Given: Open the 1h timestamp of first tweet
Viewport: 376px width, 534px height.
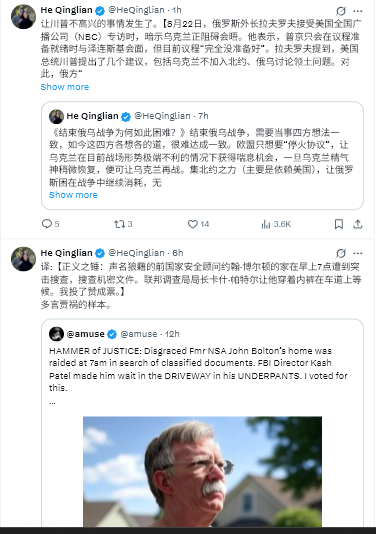Looking at the screenshot, I should point(177,10).
